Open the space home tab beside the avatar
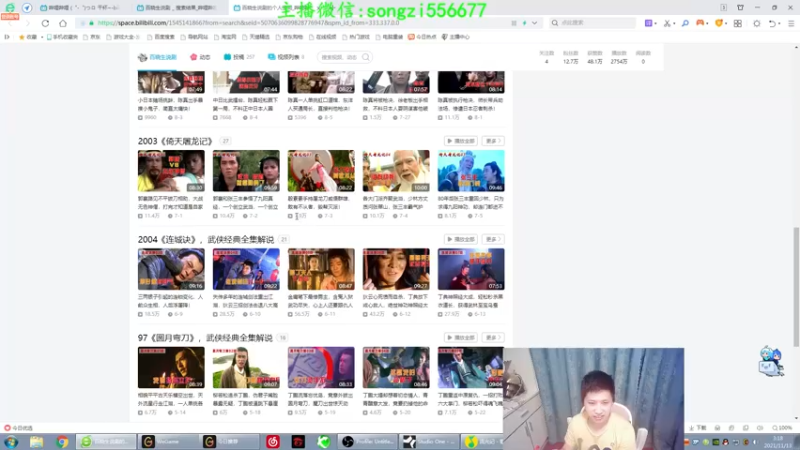Viewport: 800px width, 450px height. point(158,57)
